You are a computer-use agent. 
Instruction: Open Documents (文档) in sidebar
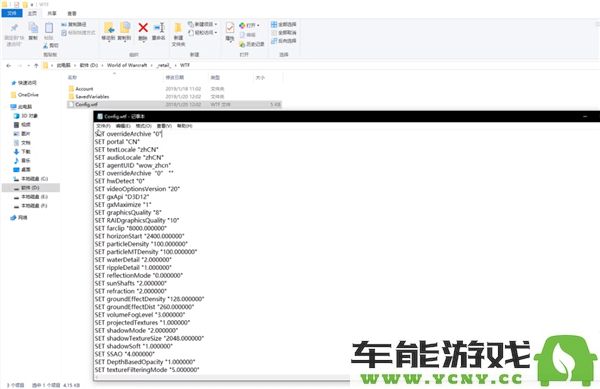coord(22,143)
